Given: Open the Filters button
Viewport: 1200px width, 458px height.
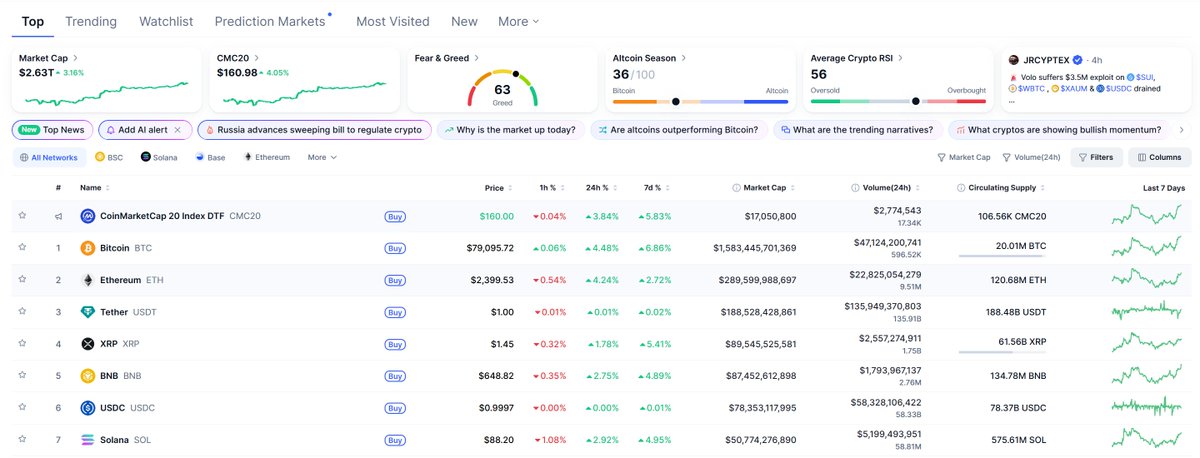Looking at the screenshot, I should [x=1095, y=157].
